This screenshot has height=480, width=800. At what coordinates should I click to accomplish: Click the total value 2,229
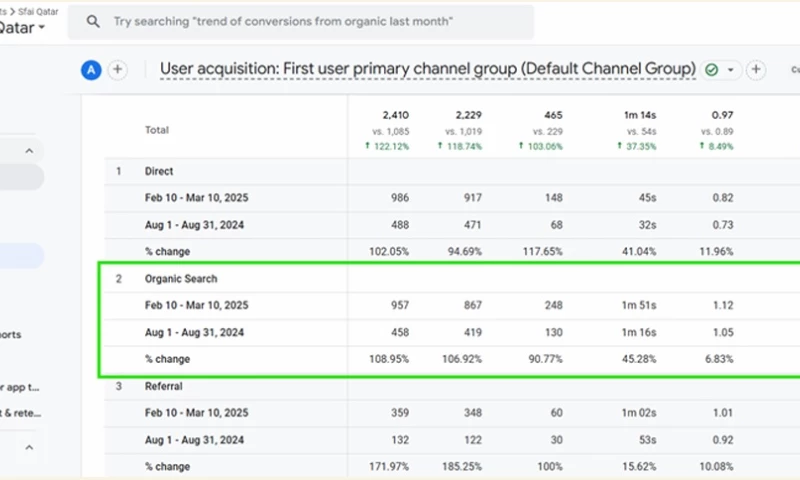click(x=468, y=115)
